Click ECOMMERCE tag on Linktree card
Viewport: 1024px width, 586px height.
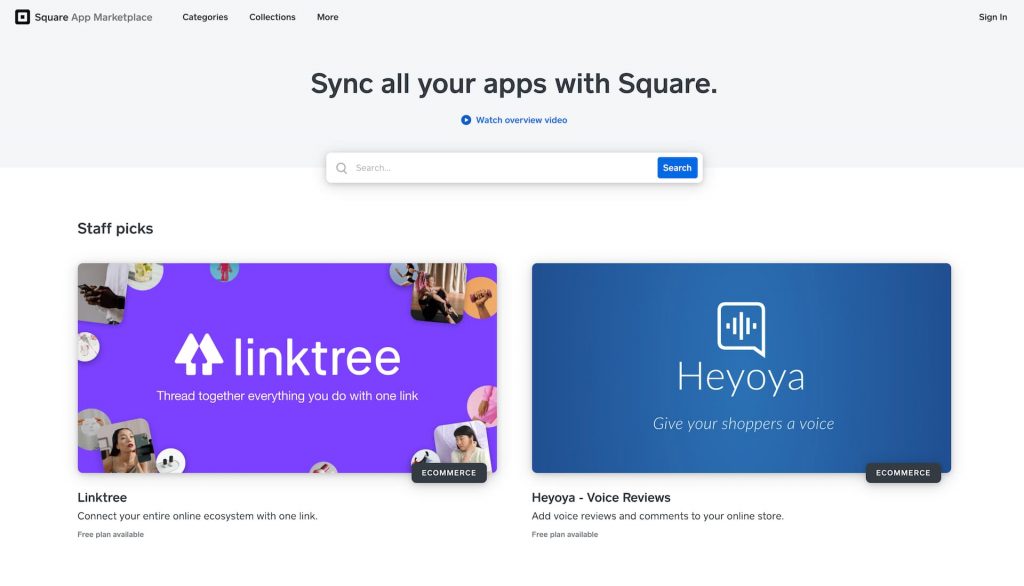pos(449,473)
